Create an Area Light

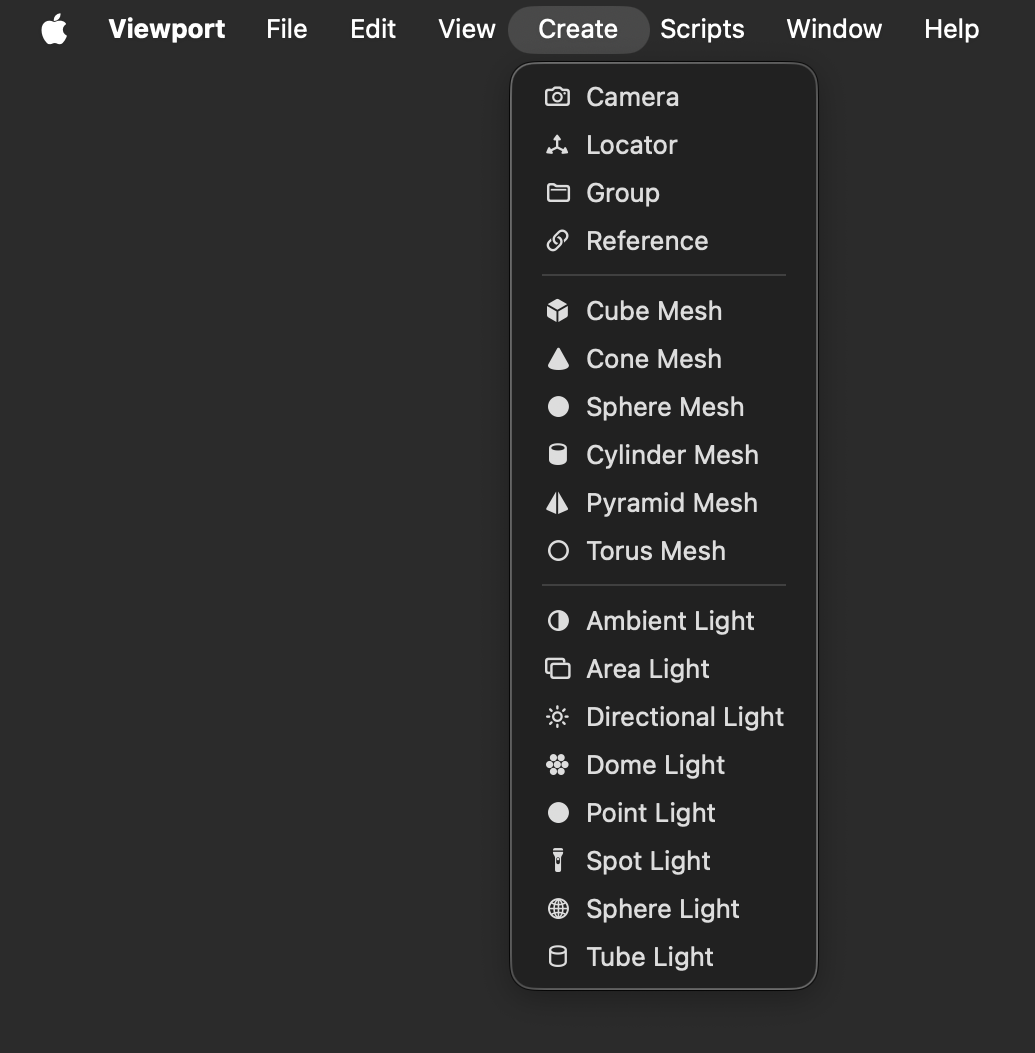pos(664,669)
